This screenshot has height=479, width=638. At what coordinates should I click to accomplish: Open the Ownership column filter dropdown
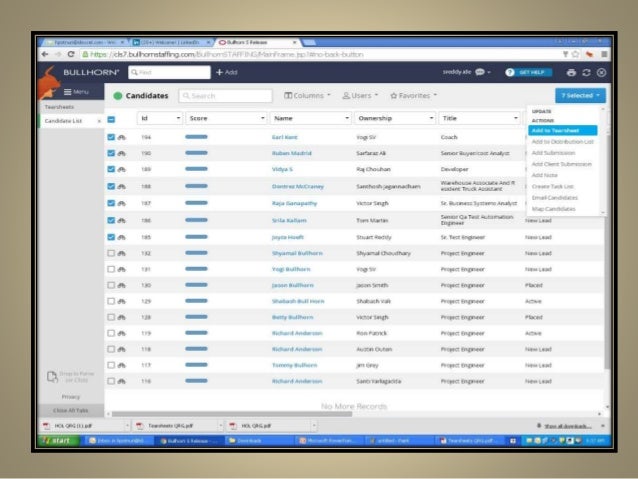431,118
